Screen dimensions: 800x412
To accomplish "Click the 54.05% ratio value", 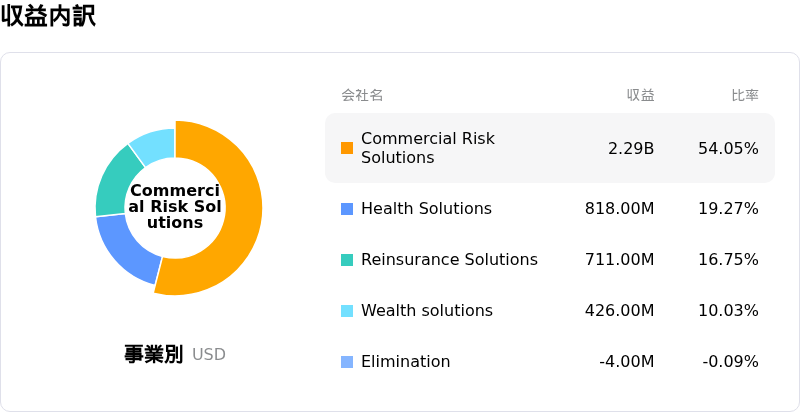I will click(728, 148).
